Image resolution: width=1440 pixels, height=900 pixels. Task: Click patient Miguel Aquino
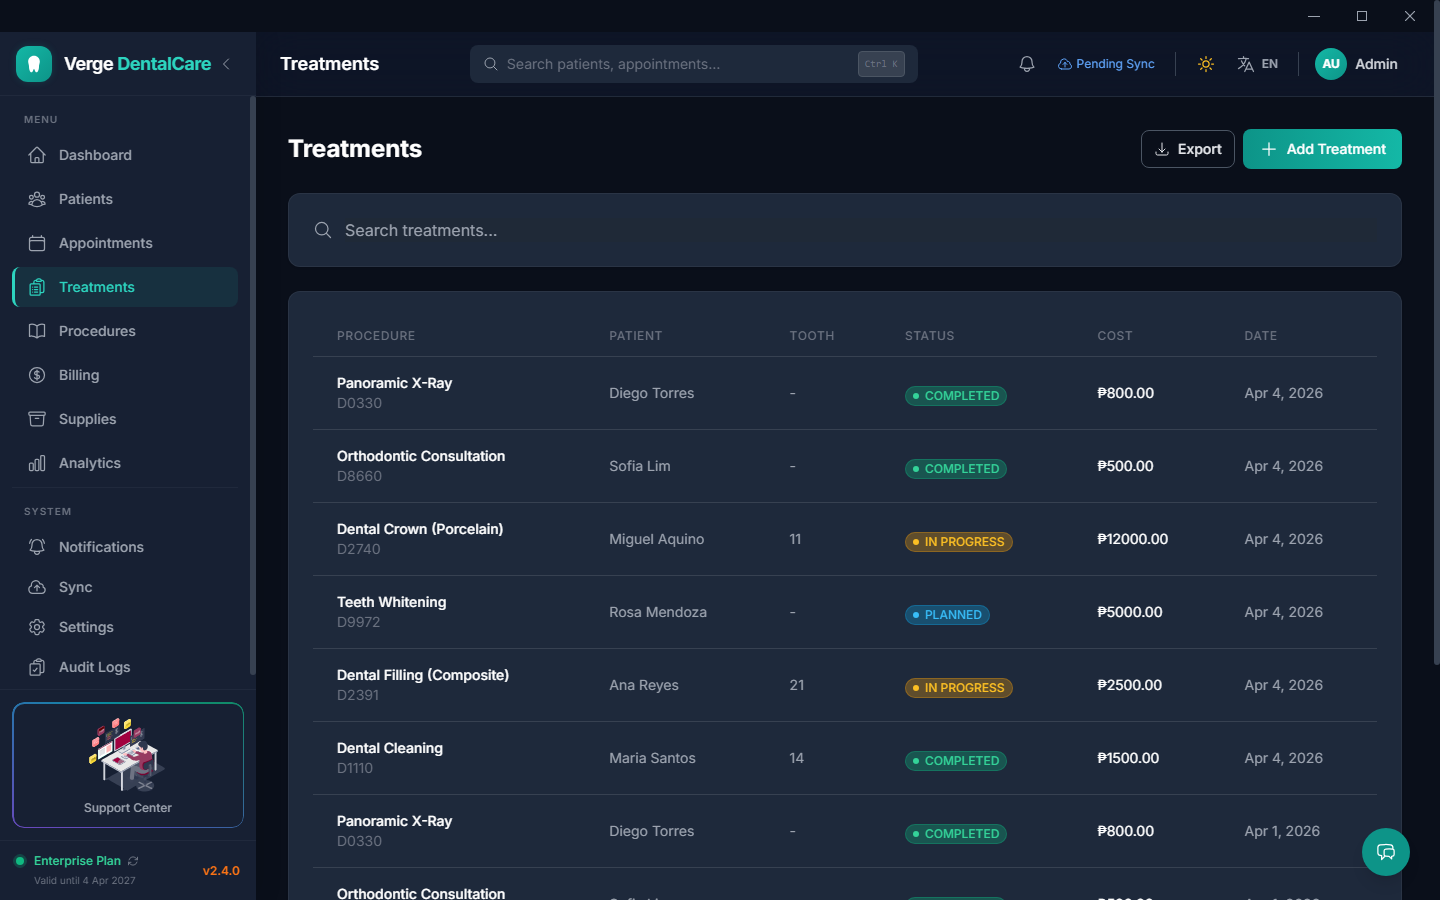click(x=657, y=539)
